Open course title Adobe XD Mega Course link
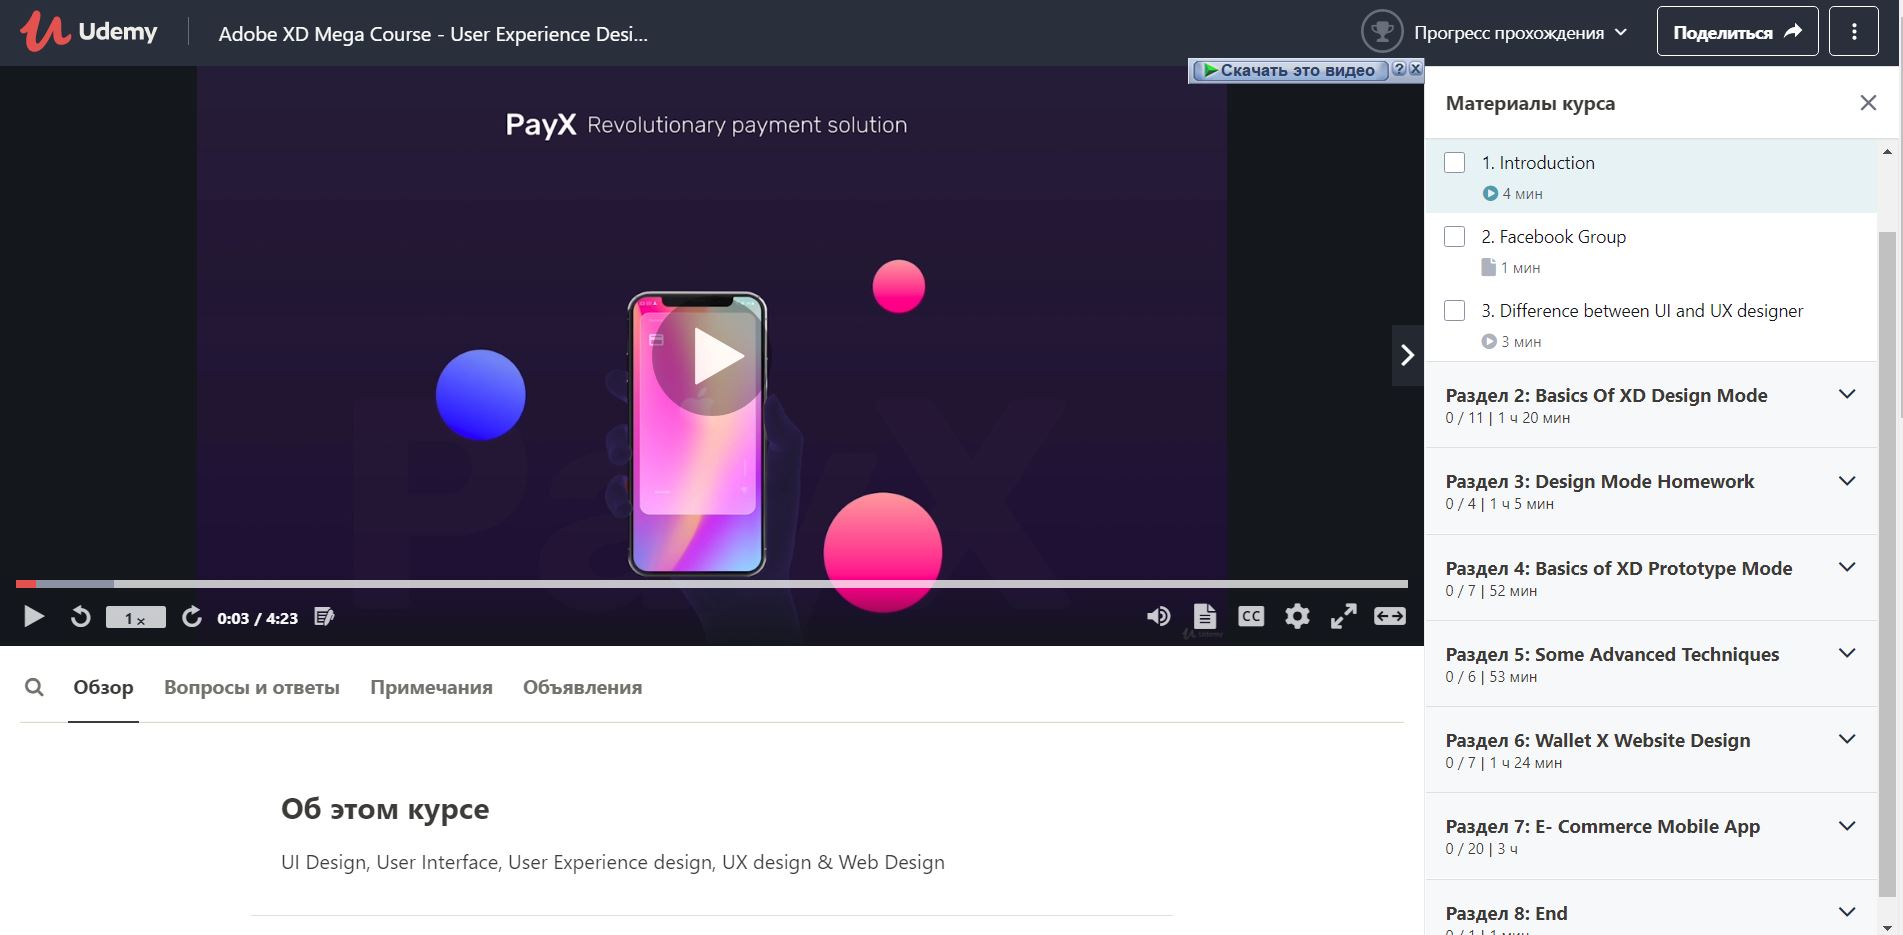This screenshot has height=935, width=1903. click(x=433, y=34)
